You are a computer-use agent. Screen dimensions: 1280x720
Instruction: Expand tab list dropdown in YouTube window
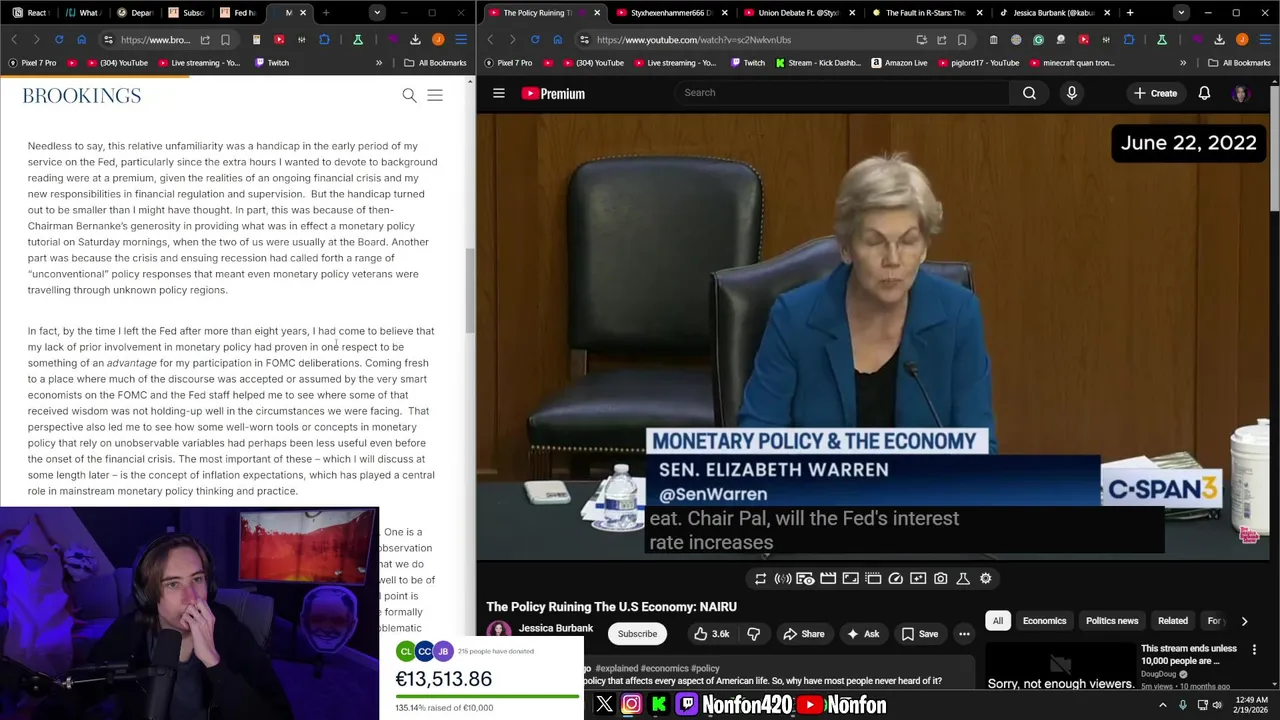click(x=1181, y=13)
